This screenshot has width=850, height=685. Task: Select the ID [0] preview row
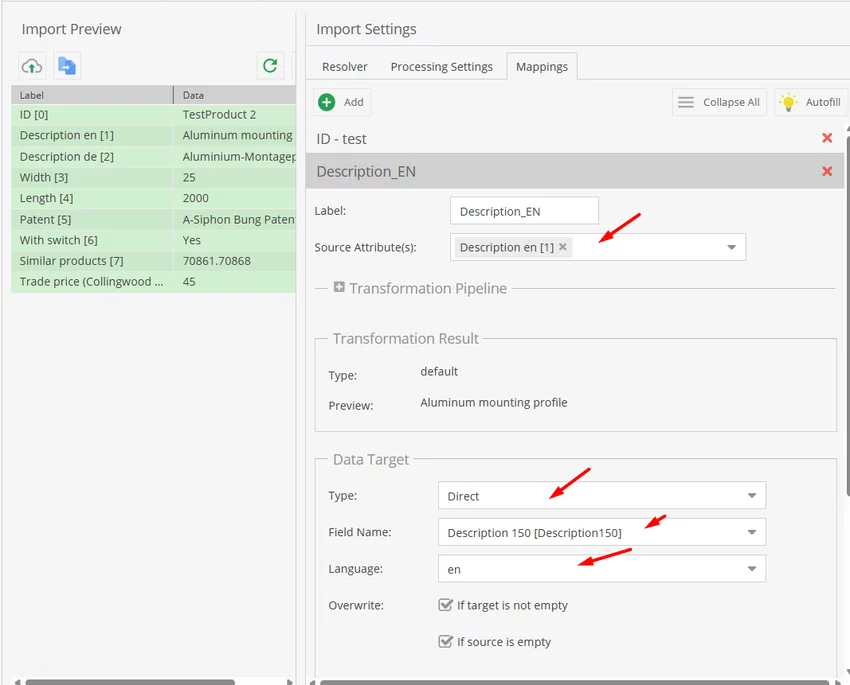[153, 115]
